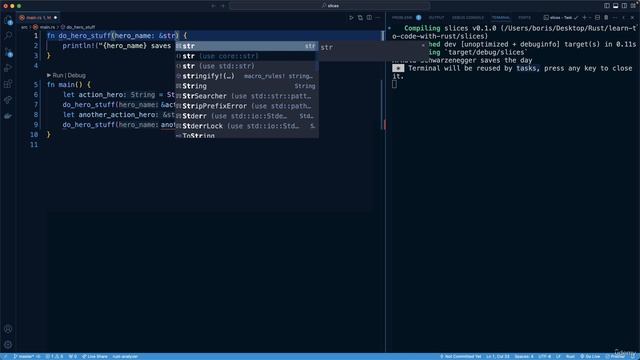Click the src breadcrumb folder
This screenshot has height=360, width=640.
pyautogui.click(x=24, y=27)
